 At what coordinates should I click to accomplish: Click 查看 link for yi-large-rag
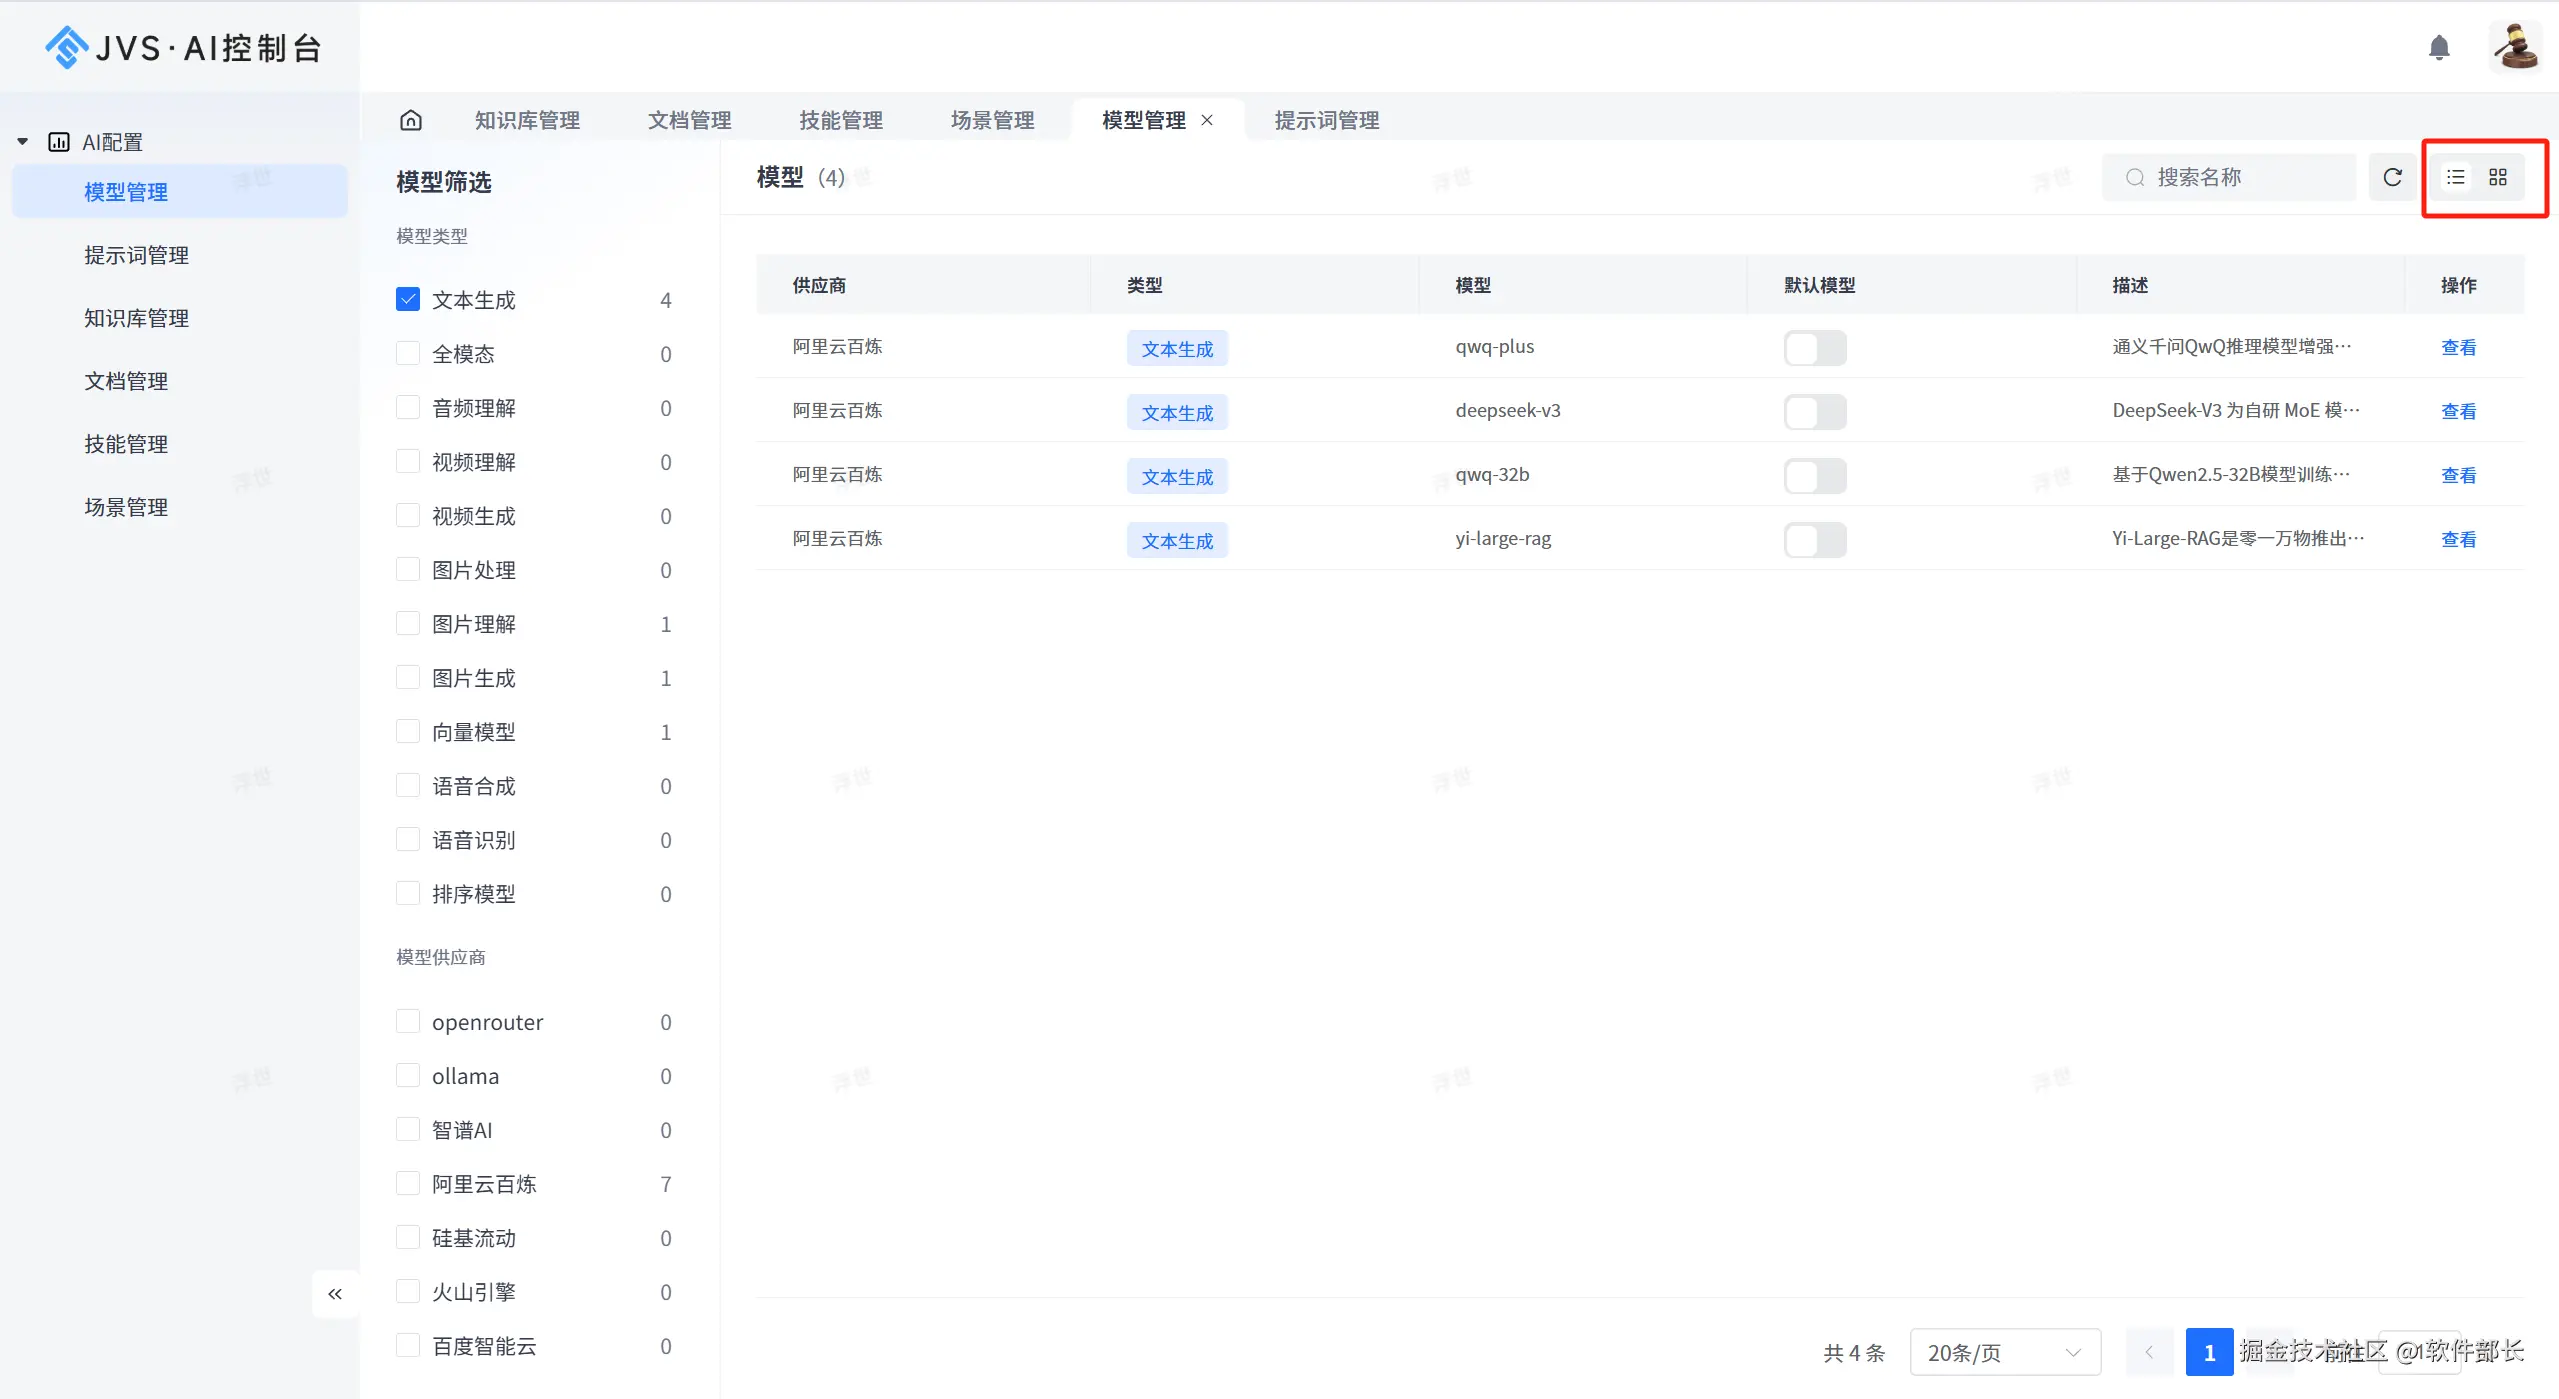pos(2457,539)
